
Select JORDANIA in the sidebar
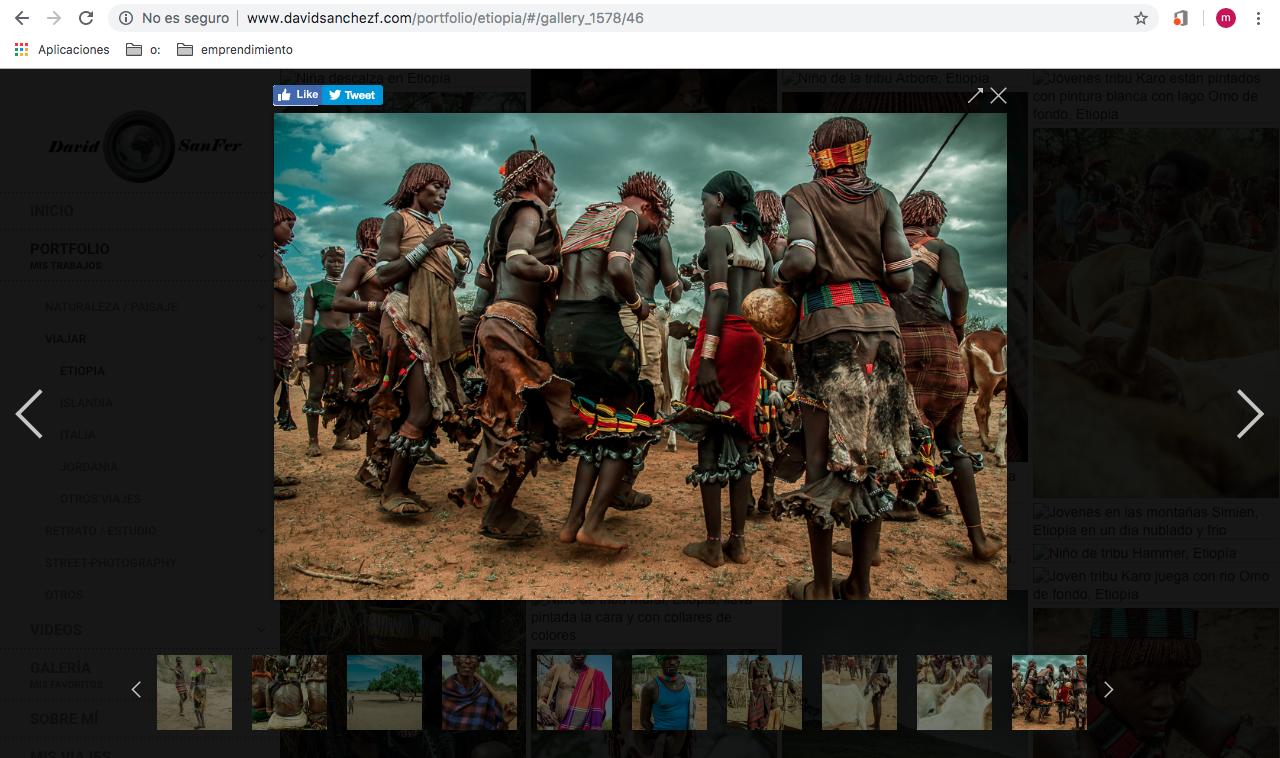(x=89, y=467)
